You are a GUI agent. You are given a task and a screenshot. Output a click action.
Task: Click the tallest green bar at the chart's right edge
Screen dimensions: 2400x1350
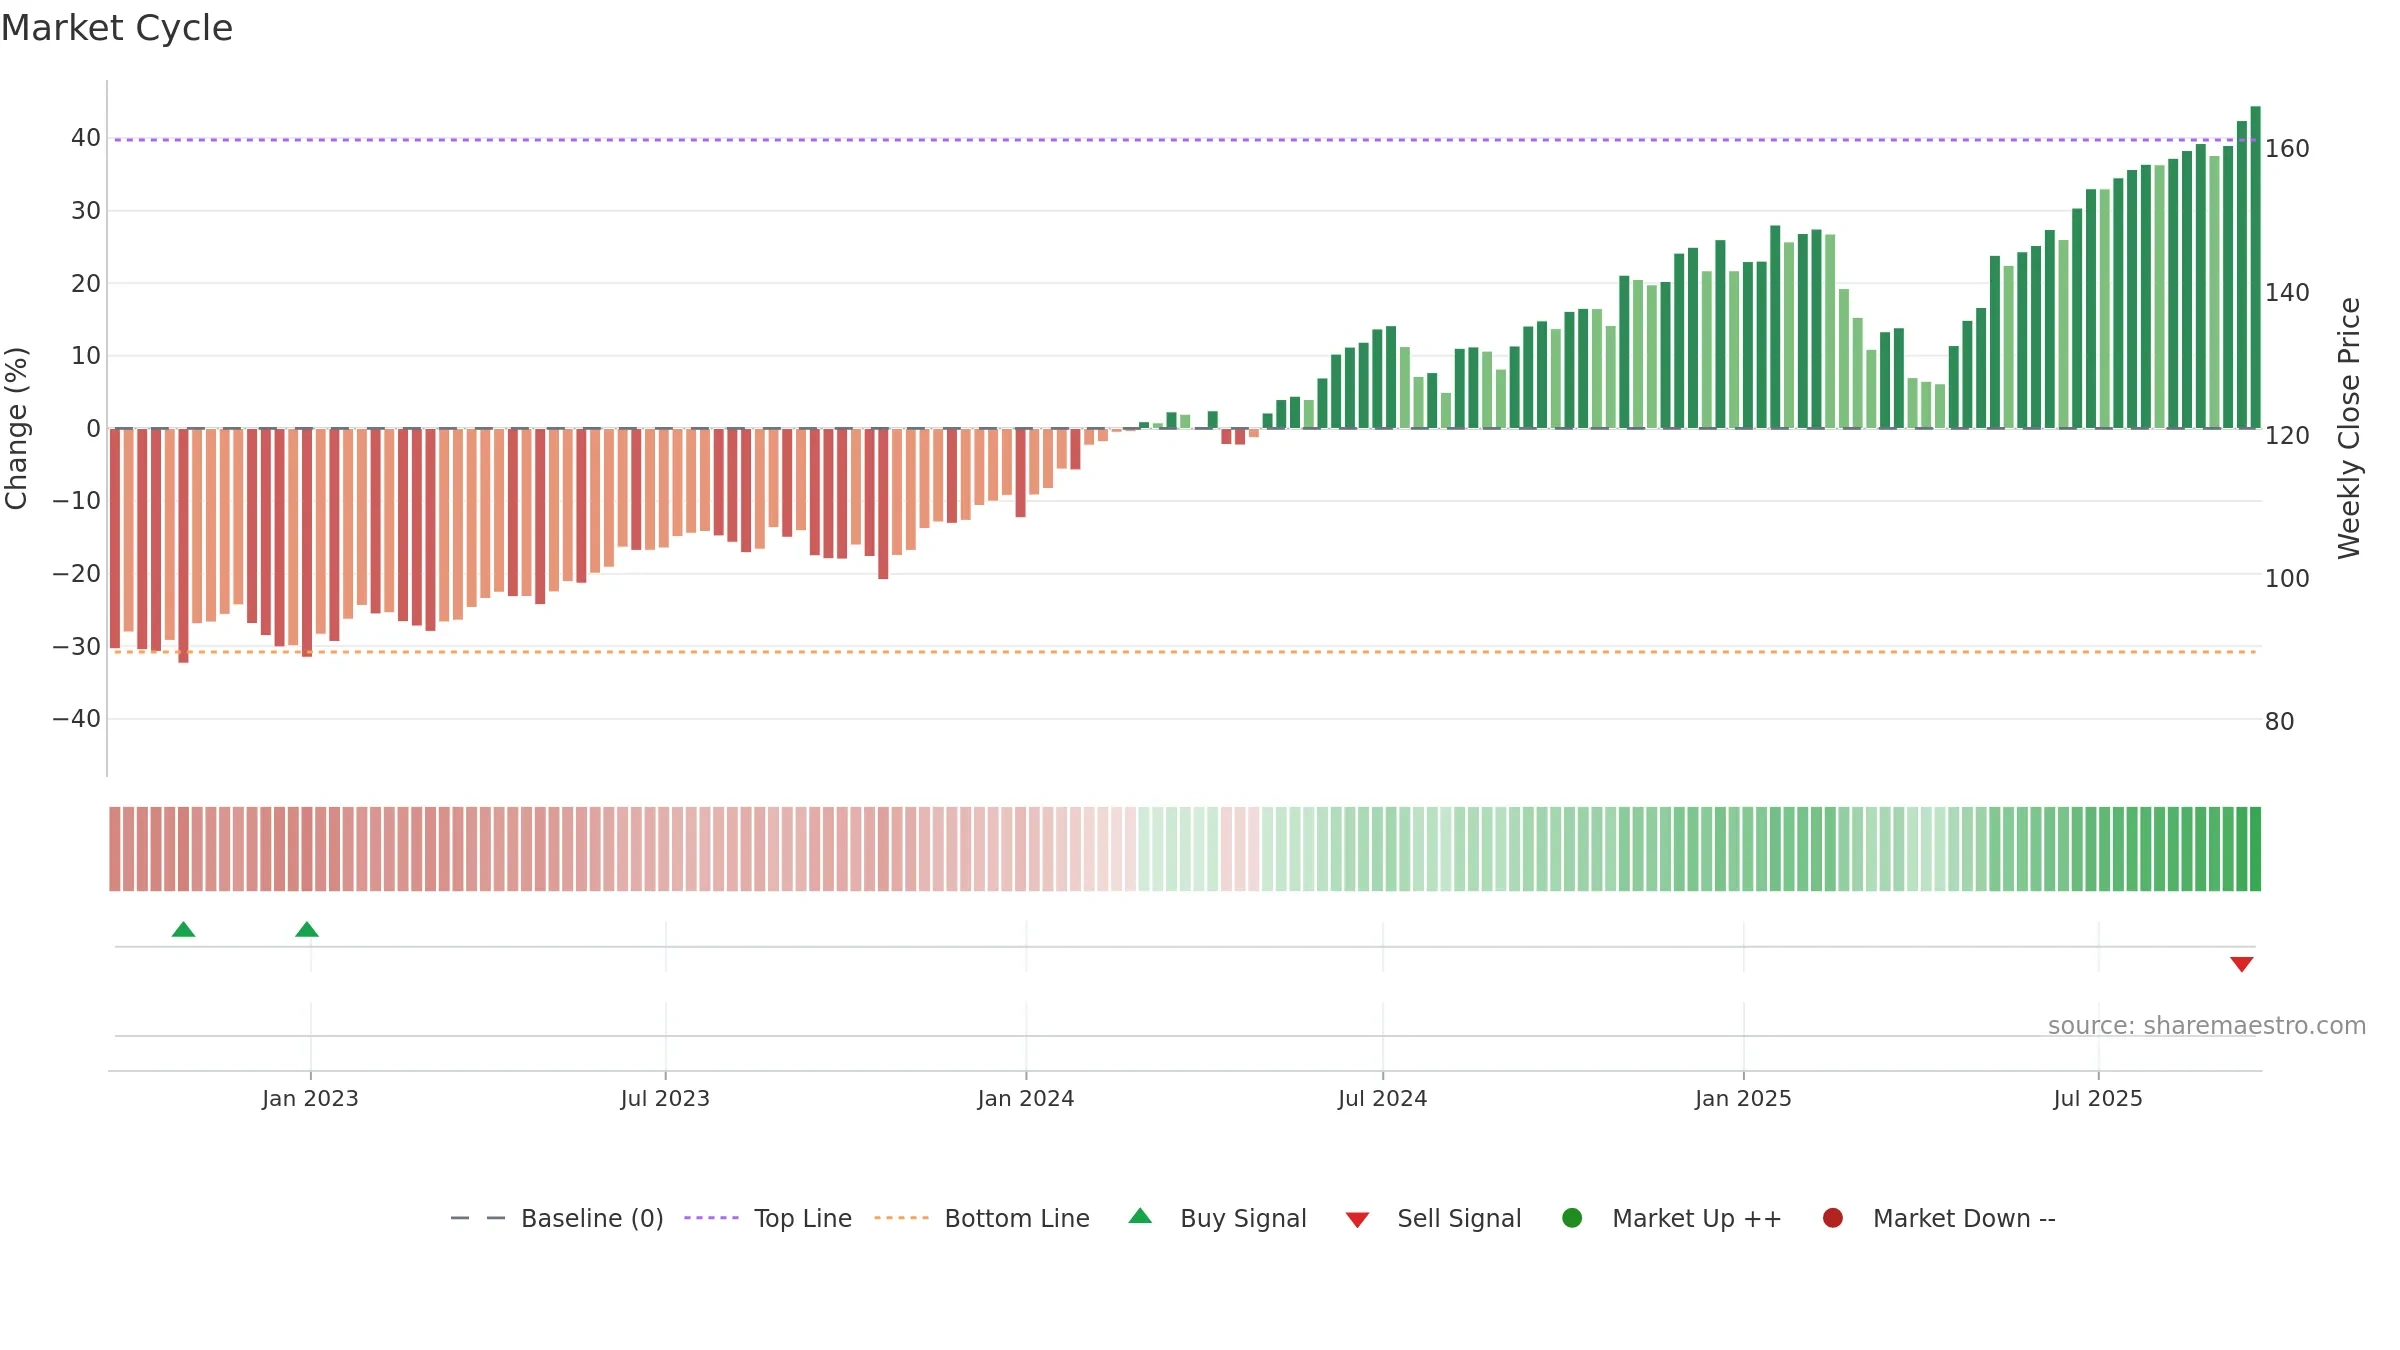[2255, 267]
